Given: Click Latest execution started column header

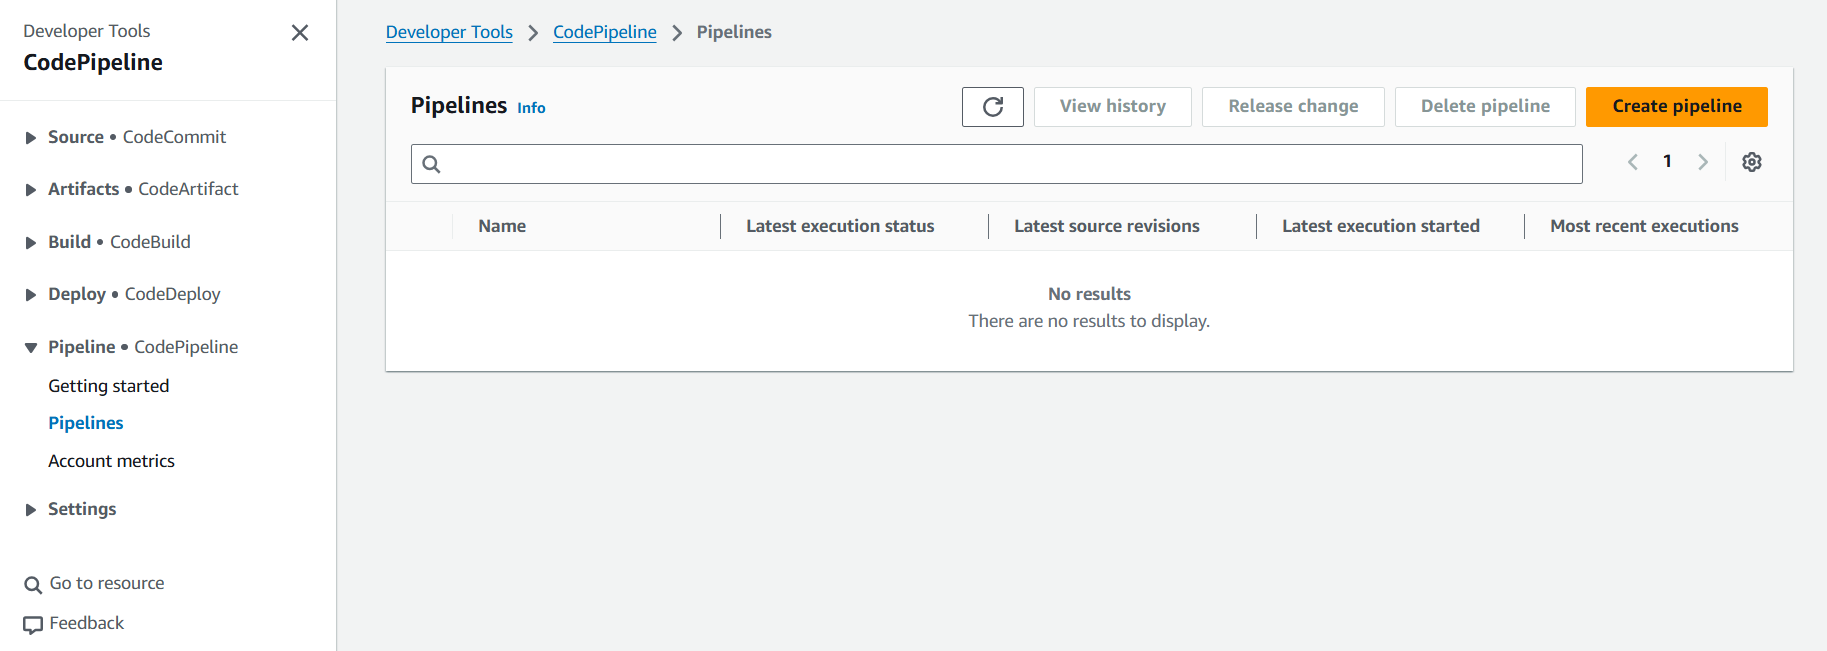Looking at the screenshot, I should 1381,226.
